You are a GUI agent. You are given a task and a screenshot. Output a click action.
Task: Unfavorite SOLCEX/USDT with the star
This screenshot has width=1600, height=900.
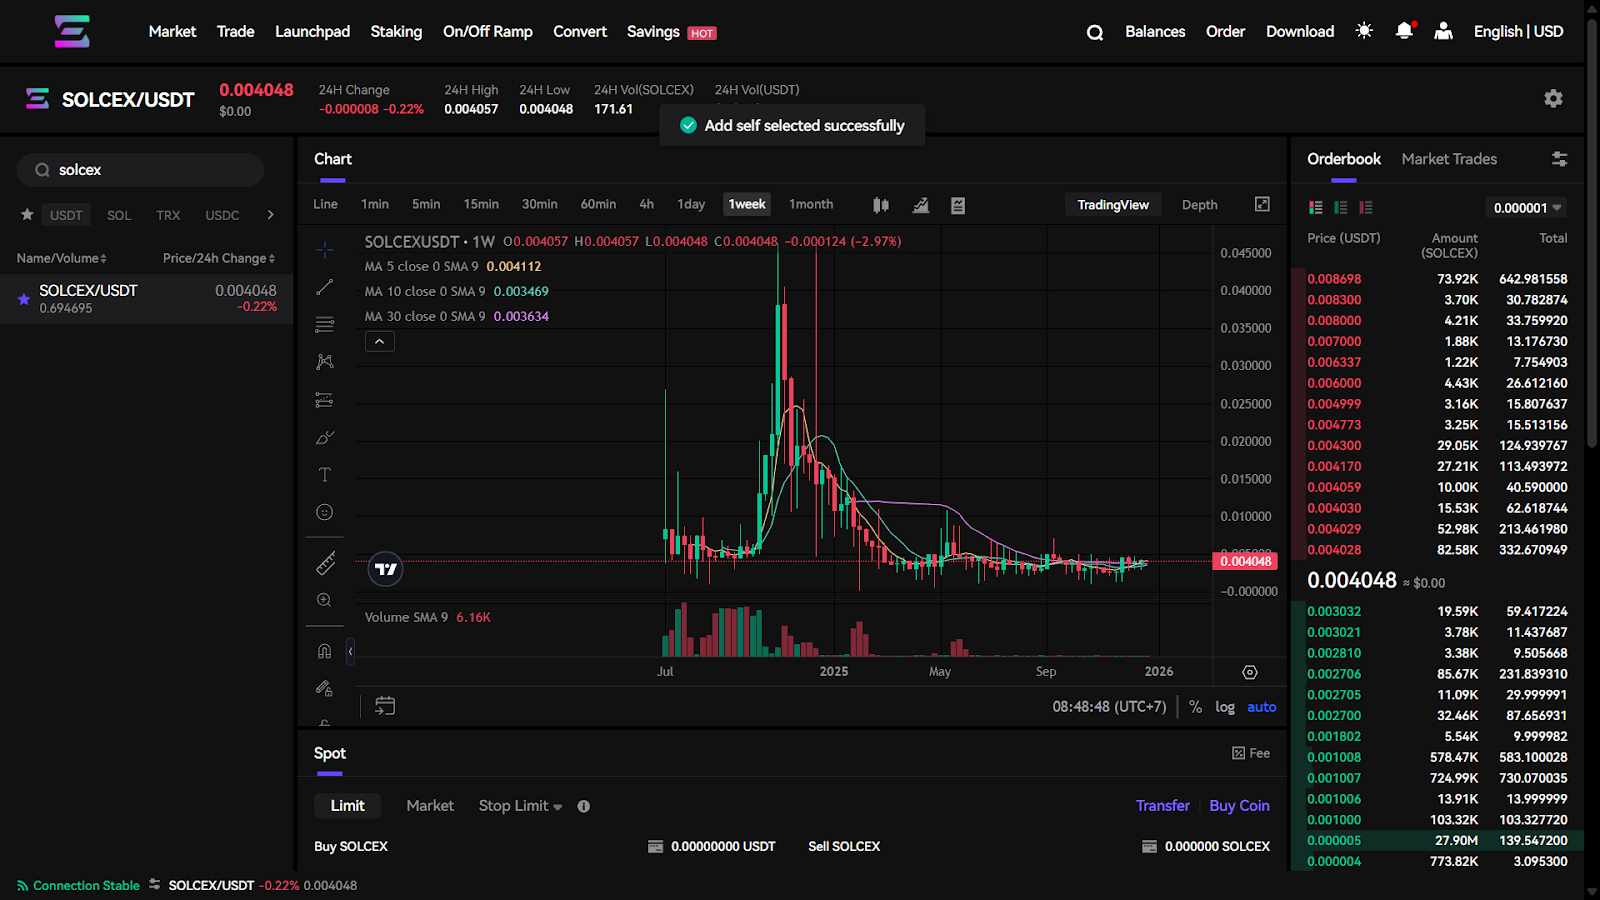(x=24, y=299)
